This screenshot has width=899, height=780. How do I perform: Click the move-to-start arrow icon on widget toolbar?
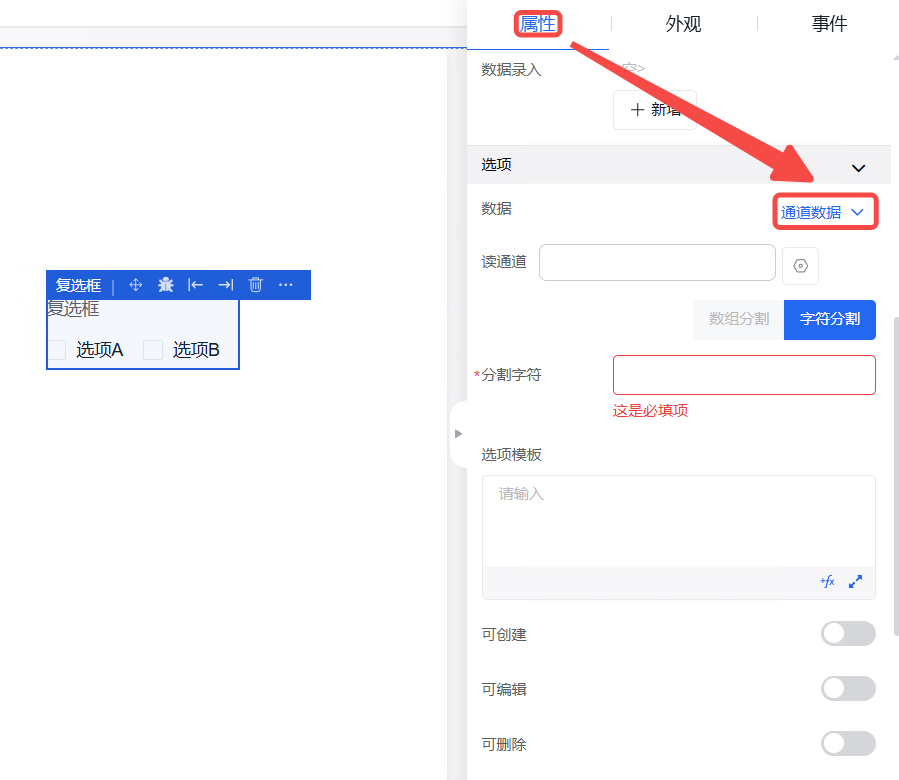pyautogui.click(x=196, y=285)
